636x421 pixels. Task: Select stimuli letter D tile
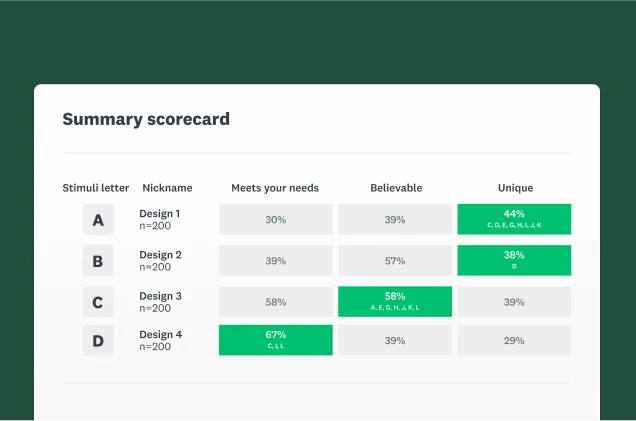[x=98, y=340]
